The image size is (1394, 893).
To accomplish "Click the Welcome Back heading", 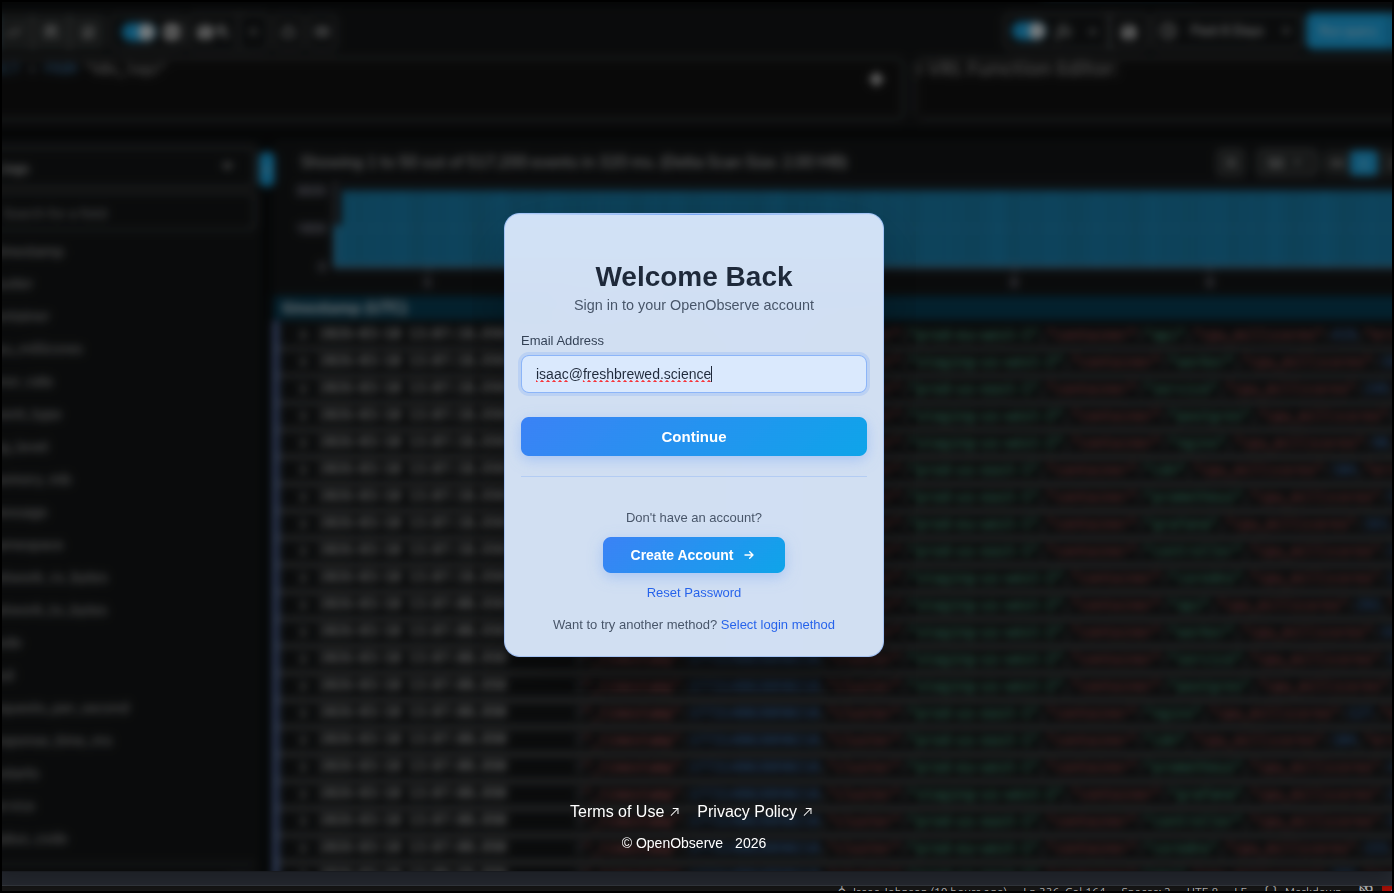I will (694, 277).
